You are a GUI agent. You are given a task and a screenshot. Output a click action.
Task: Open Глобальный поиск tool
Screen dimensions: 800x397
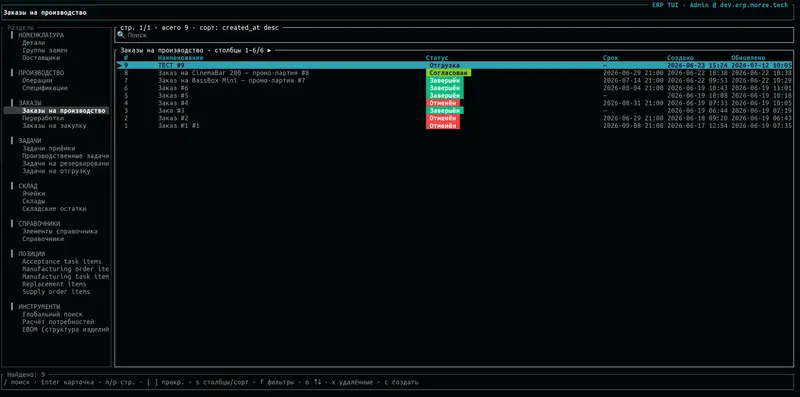tap(52, 314)
